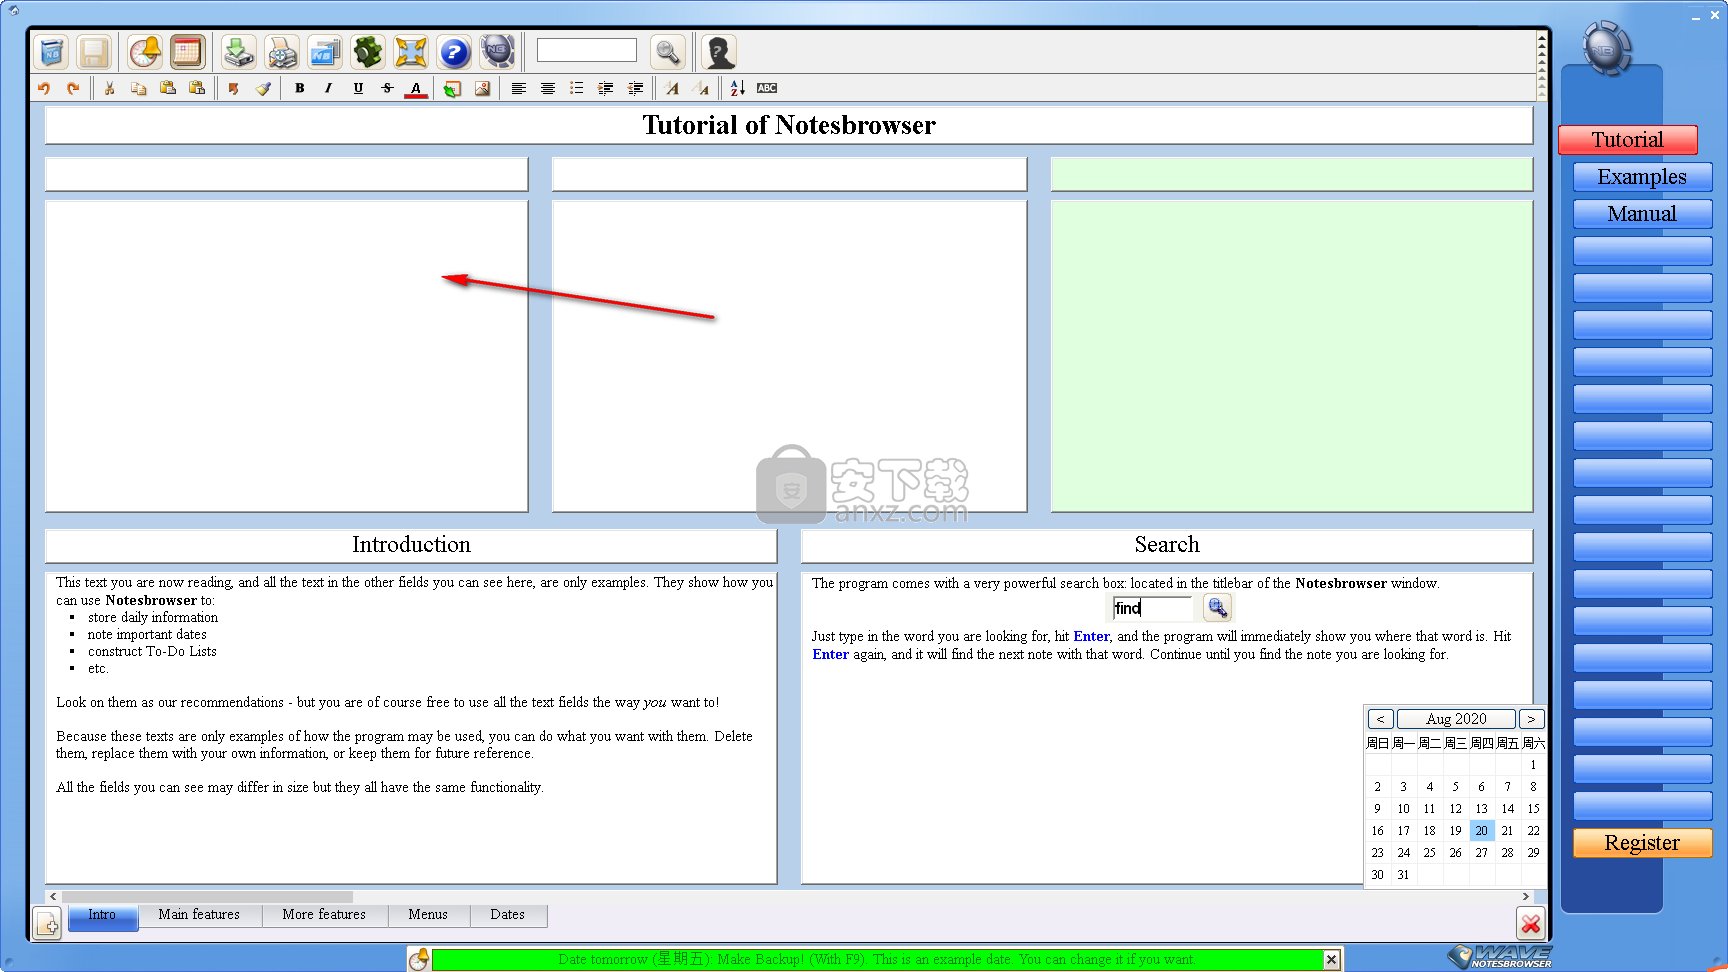Open the Examples category button

[x=1642, y=177]
